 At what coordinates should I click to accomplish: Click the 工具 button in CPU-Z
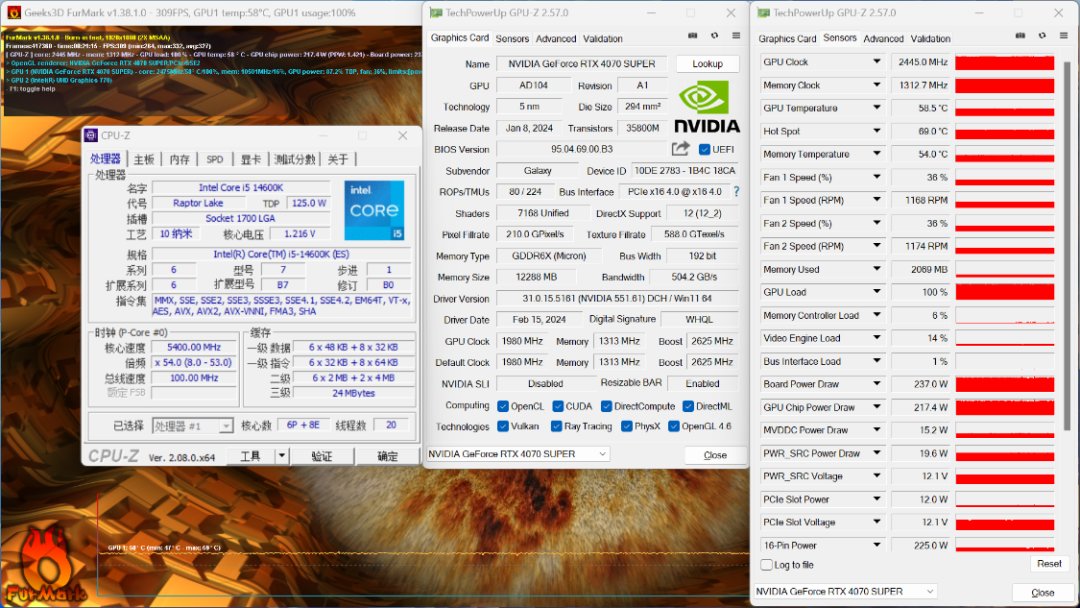click(251, 456)
